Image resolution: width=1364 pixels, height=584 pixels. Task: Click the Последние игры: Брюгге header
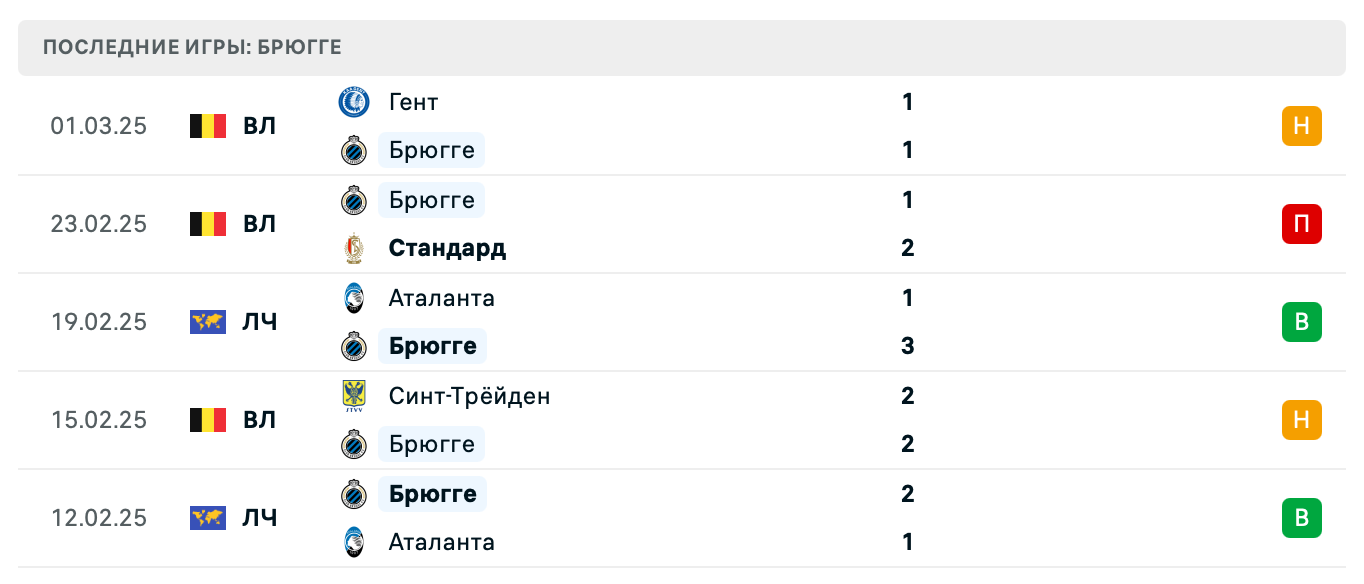[193, 48]
